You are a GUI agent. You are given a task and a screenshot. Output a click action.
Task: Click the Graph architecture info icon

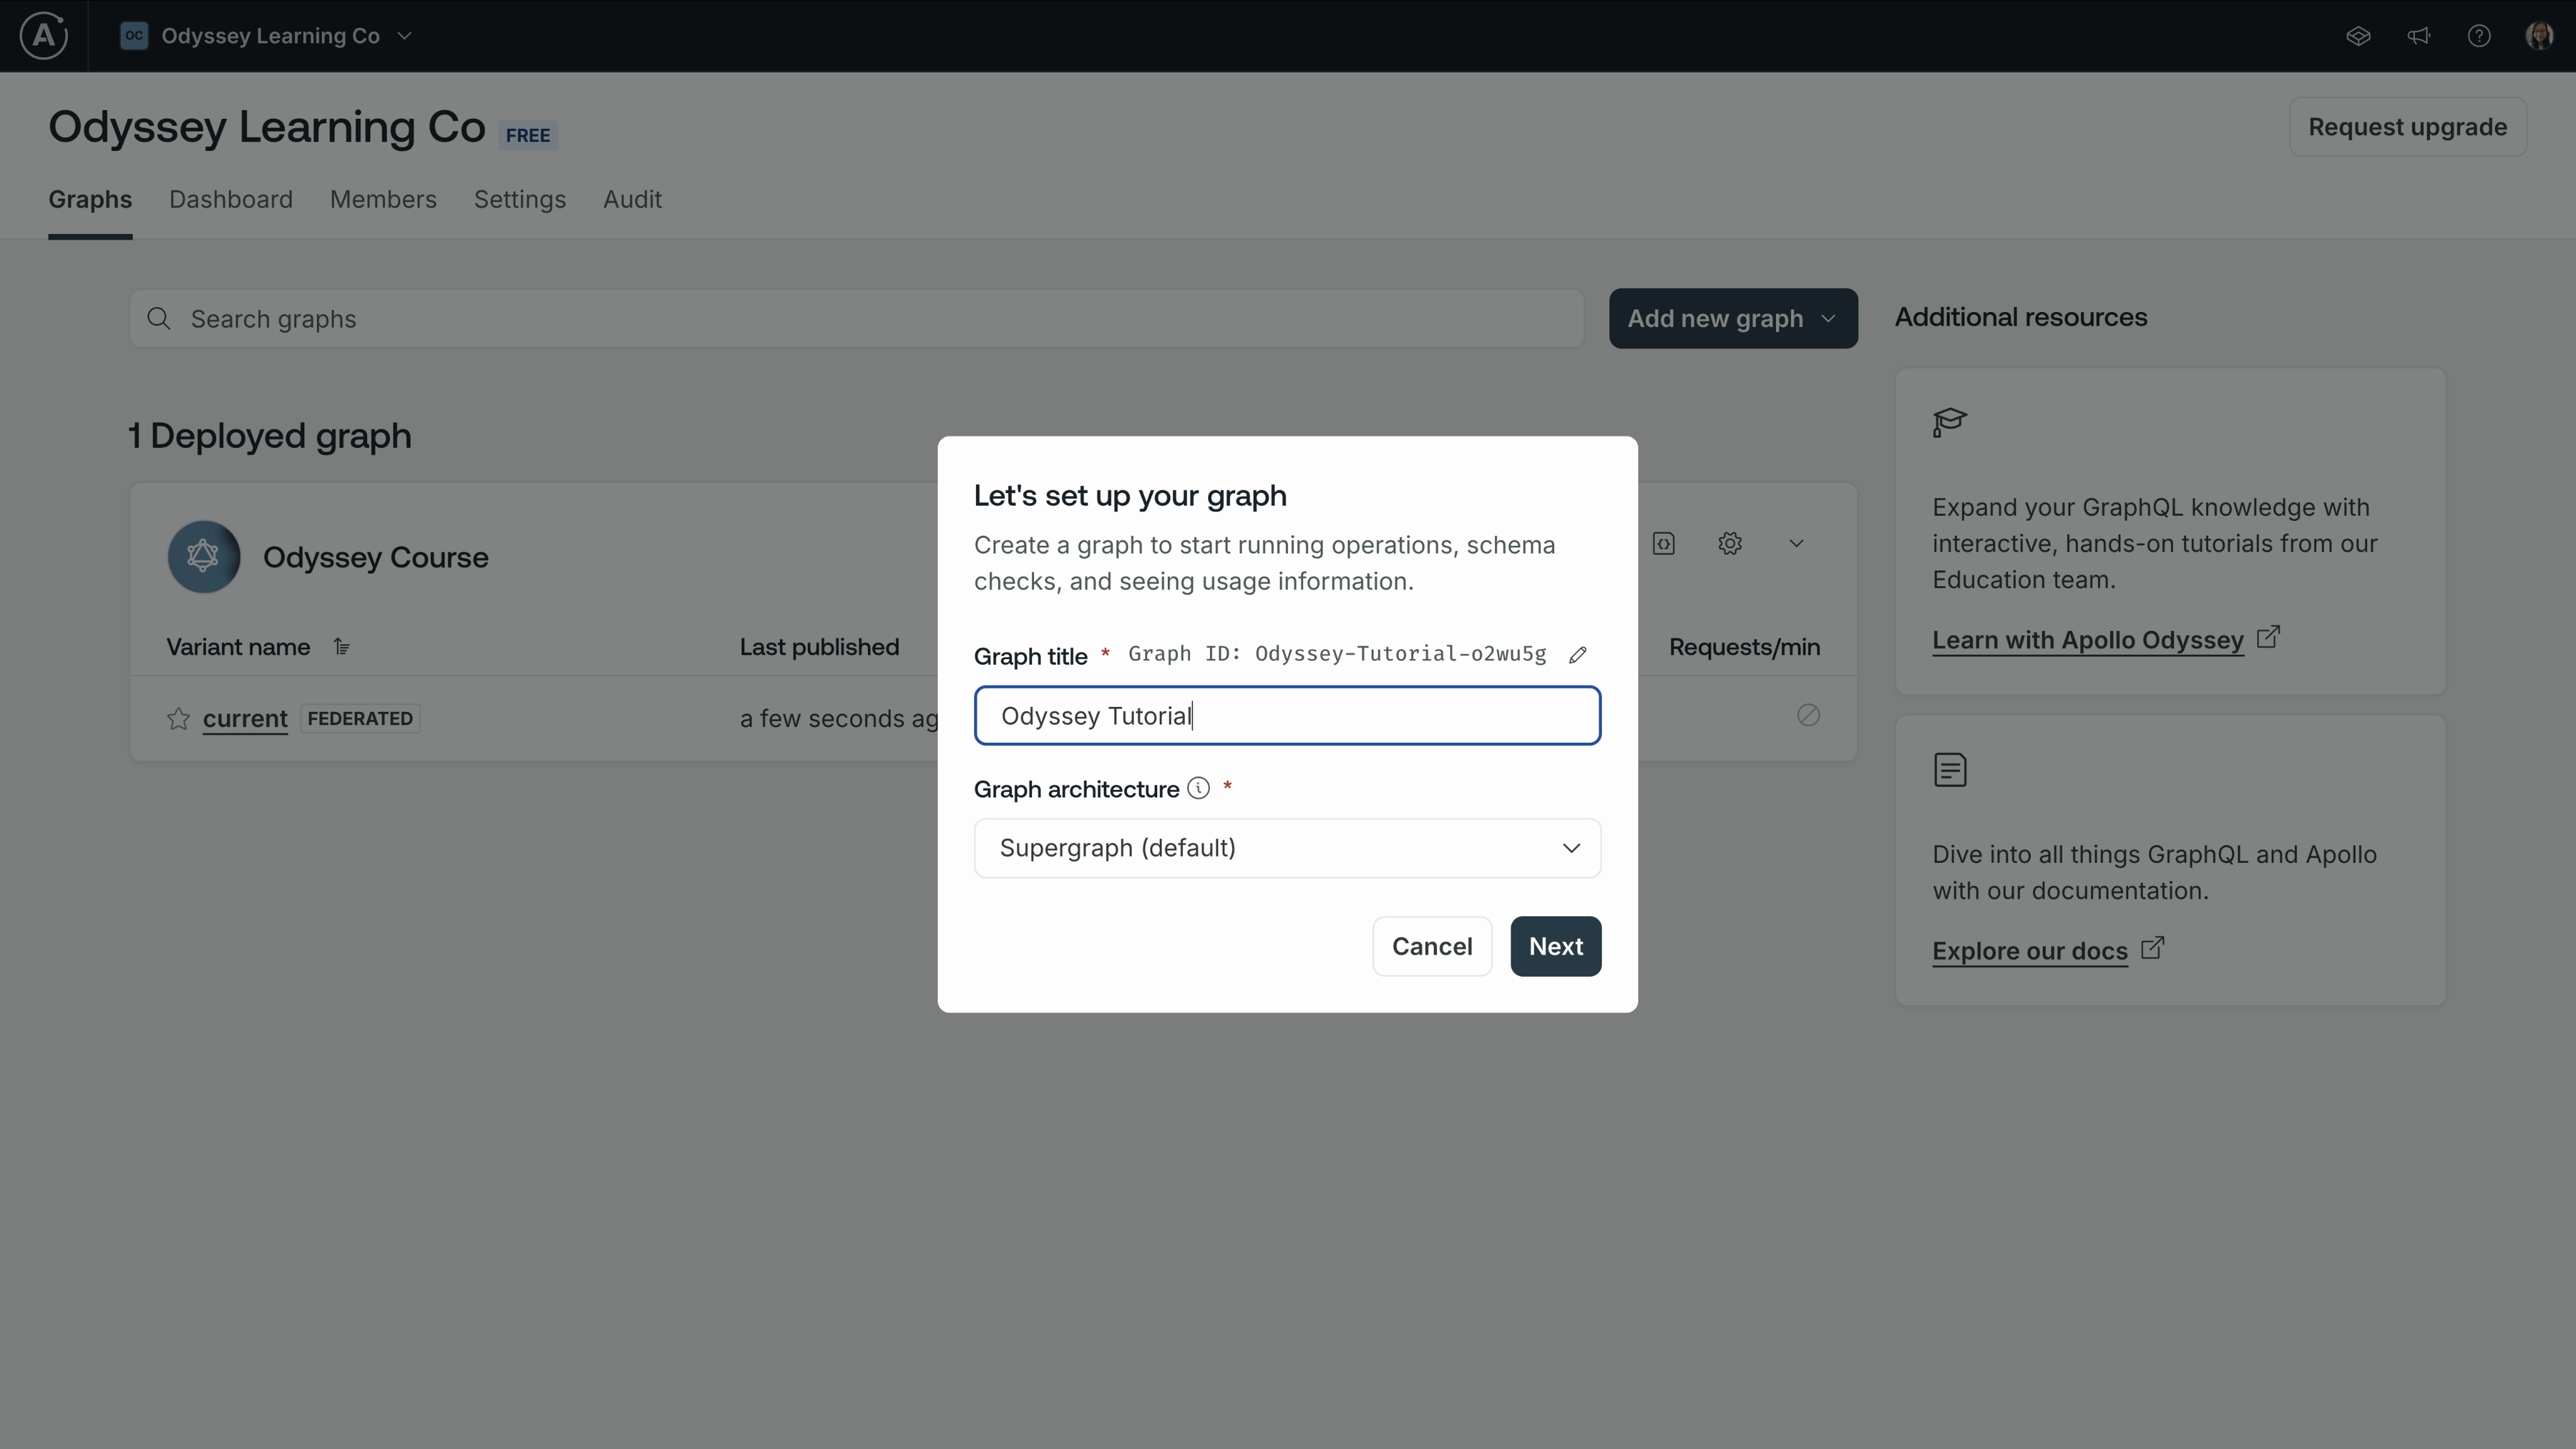click(x=1198, y=789)
